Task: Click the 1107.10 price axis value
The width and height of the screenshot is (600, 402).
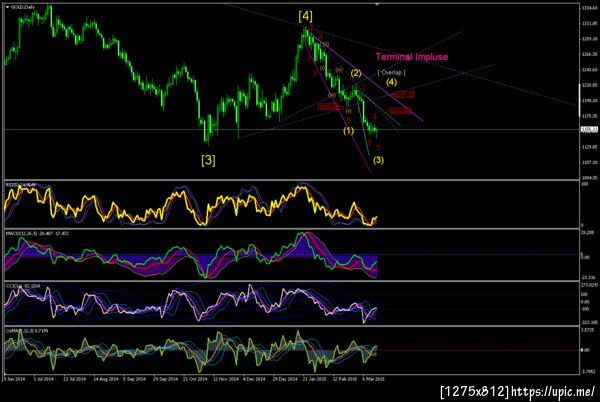Action: point(589,162)
